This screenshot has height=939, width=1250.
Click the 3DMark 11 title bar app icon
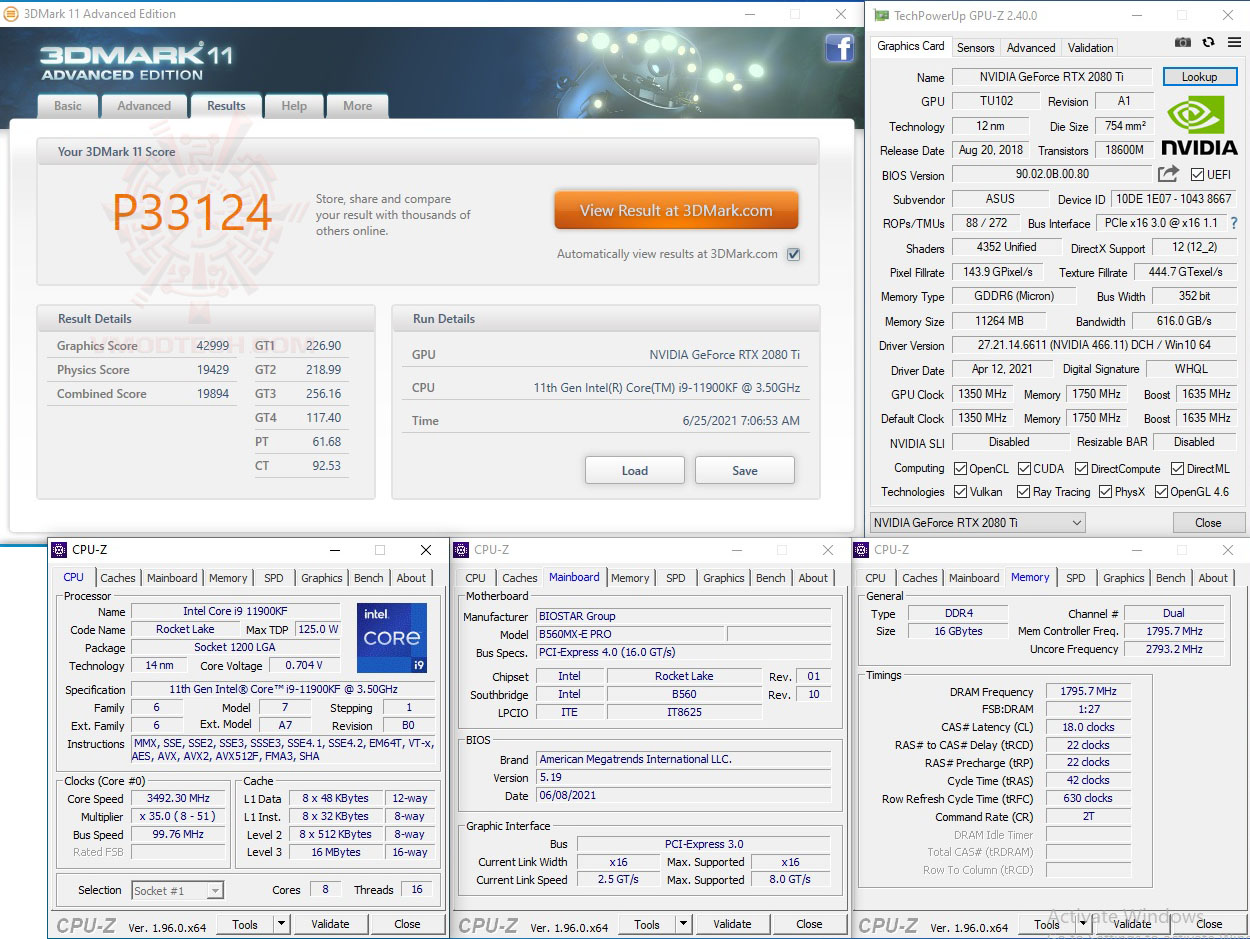pyautogui.click(x=11, y=14)
